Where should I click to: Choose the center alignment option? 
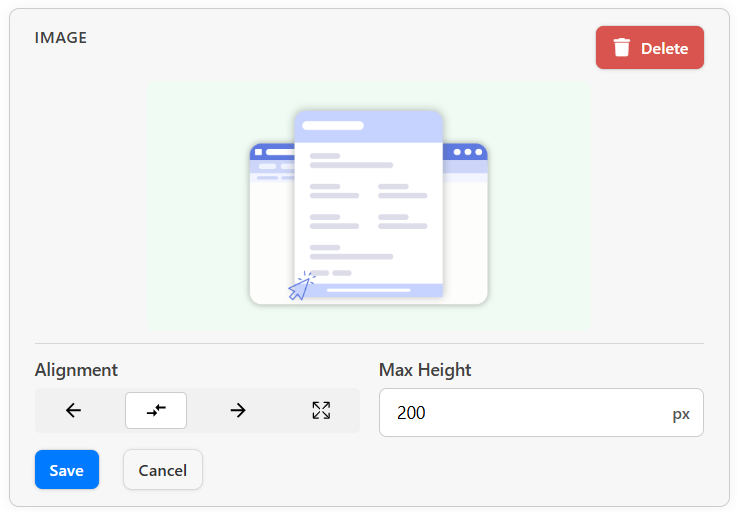156,410
